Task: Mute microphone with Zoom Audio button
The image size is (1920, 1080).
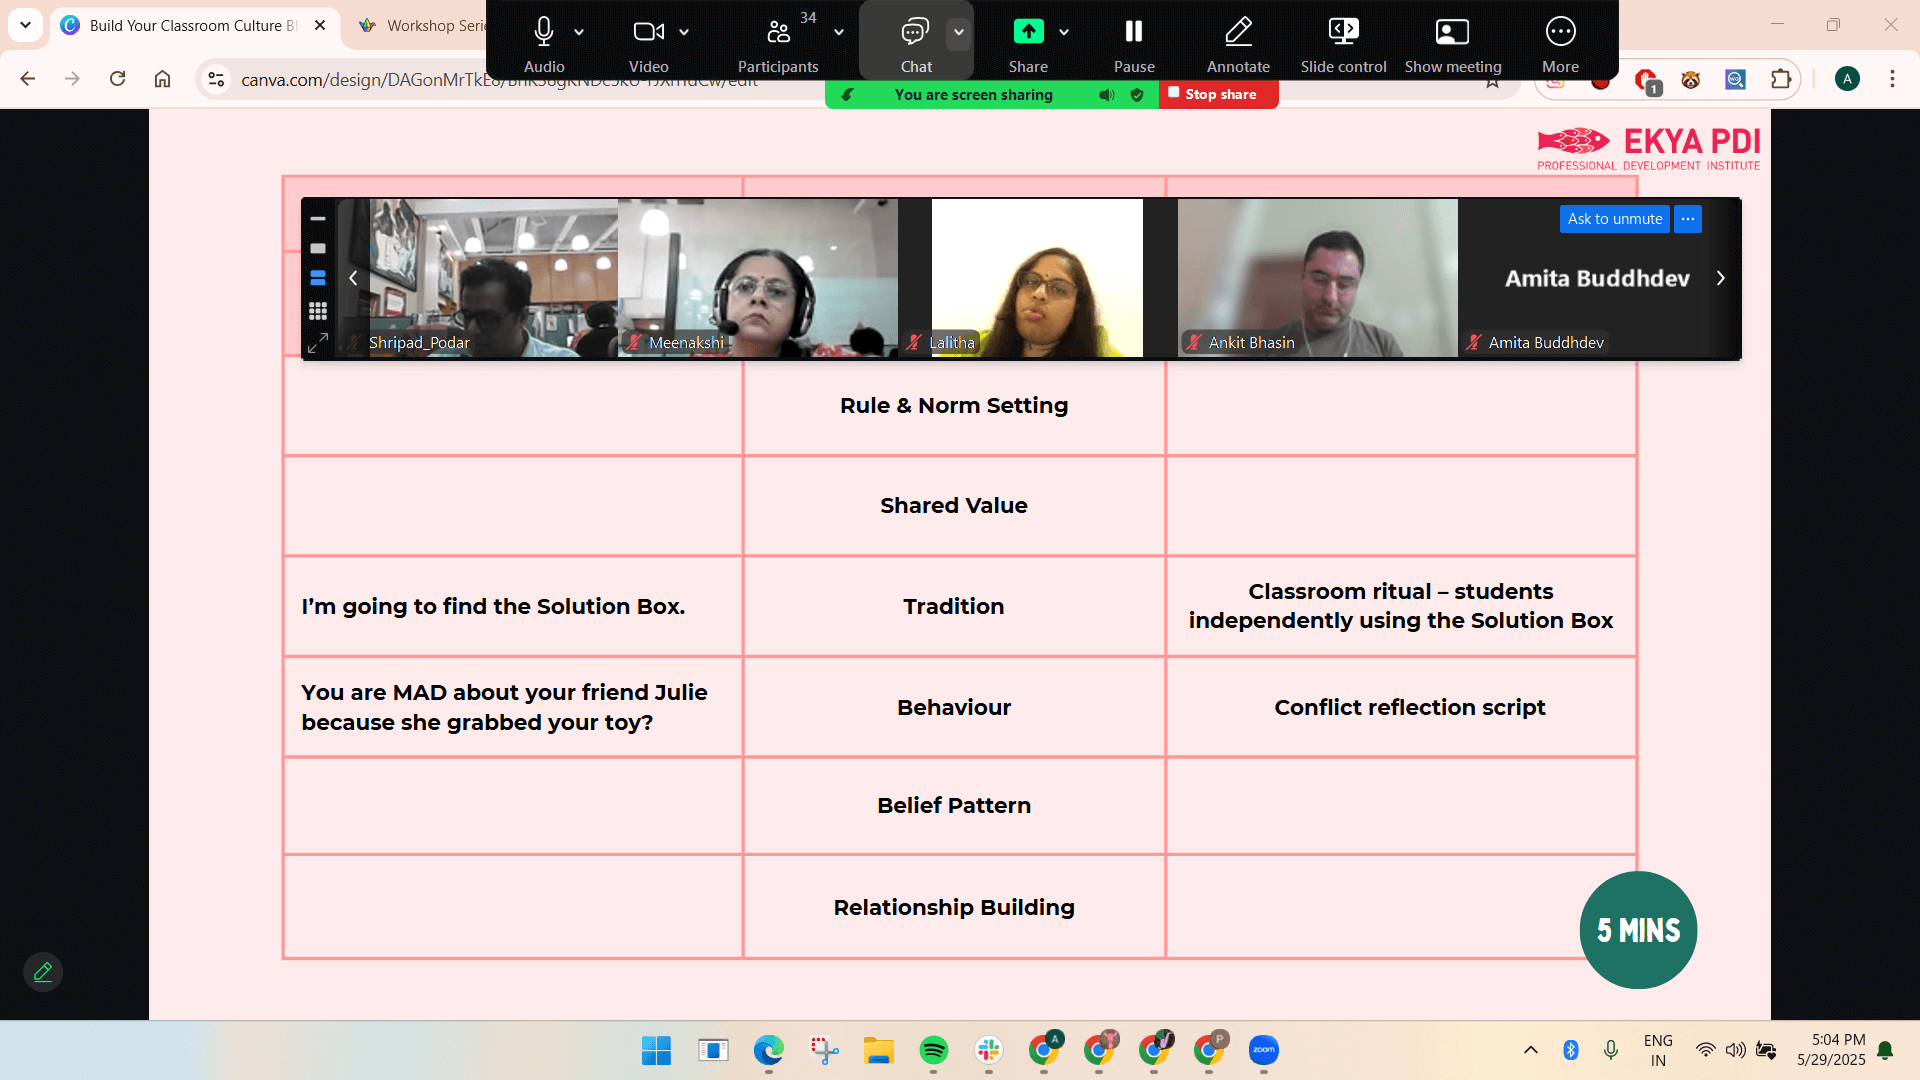Action: pos(544,42)
